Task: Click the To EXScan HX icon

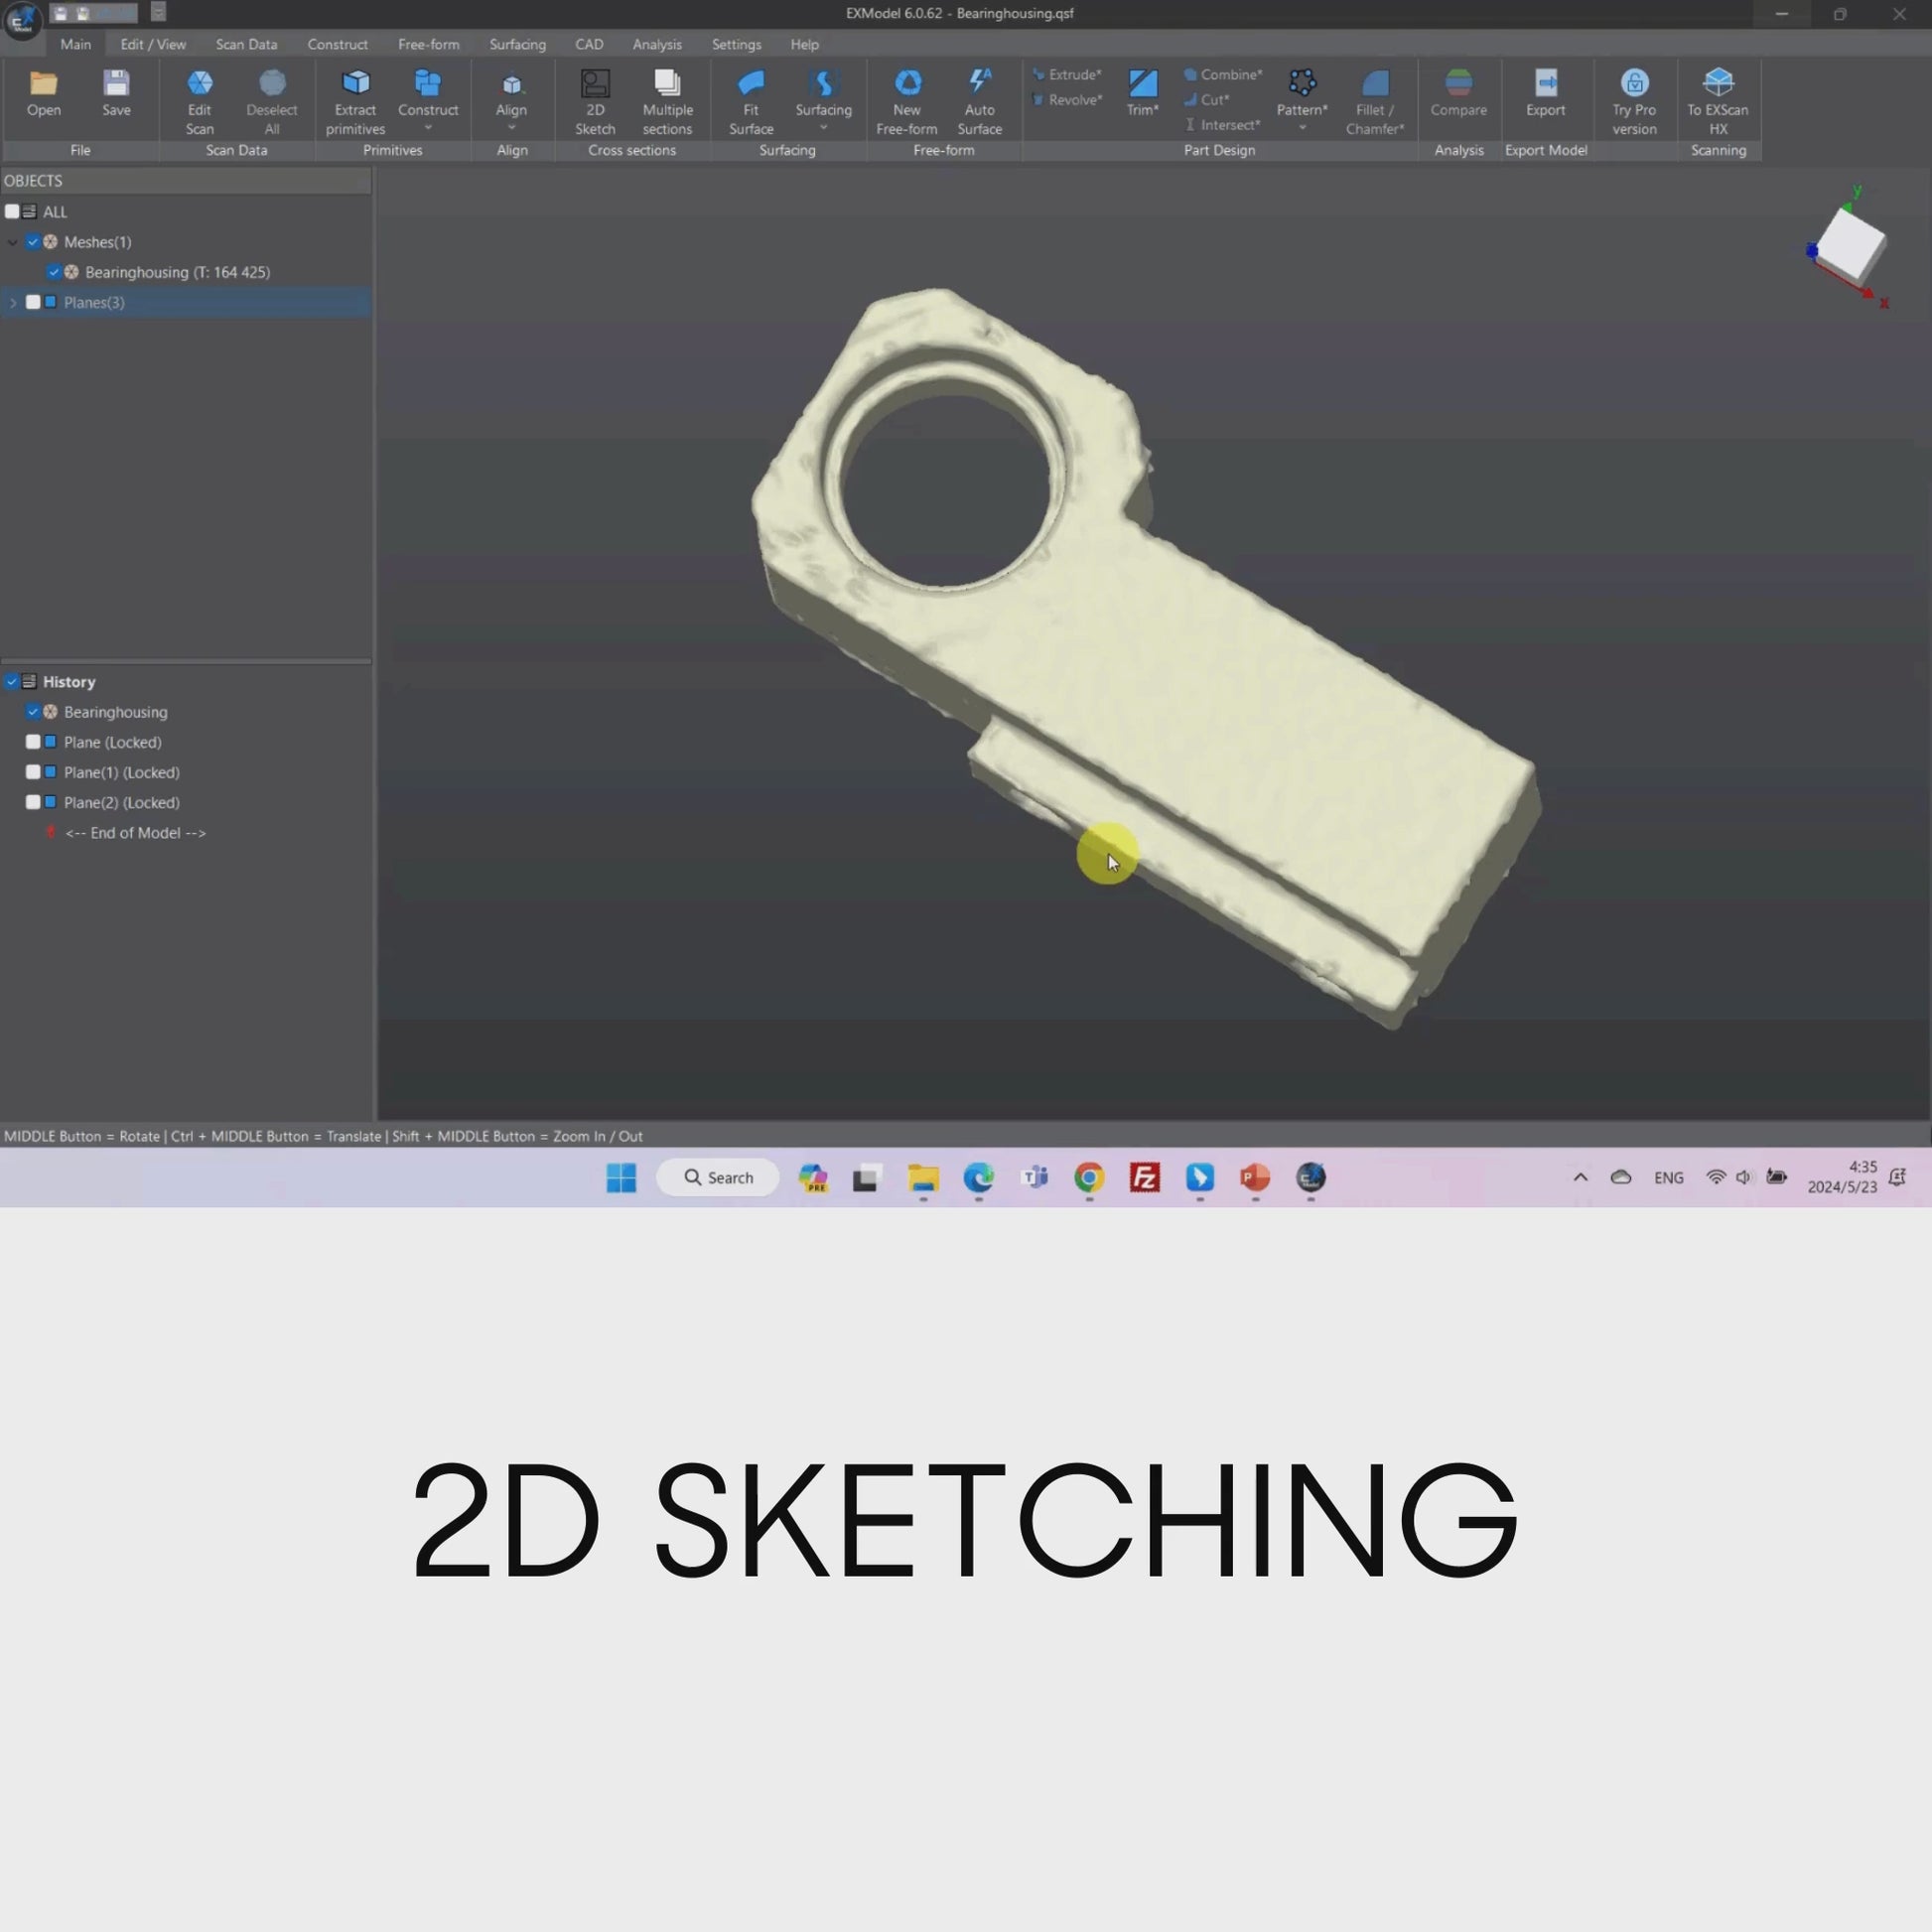Action: [x=1717, y=84]
